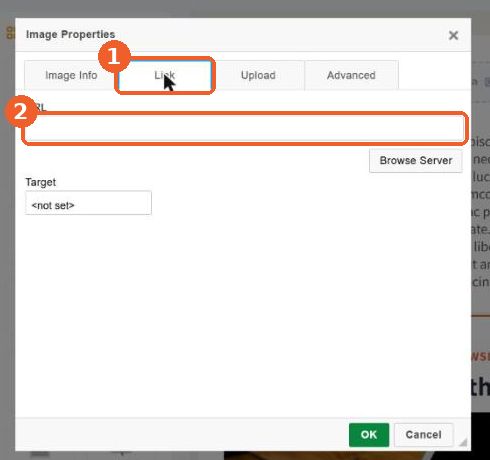This screenshot has width=490, height=460.
Task: Open the Link tab
Action: pyautogui.click(x=165, y=75)
